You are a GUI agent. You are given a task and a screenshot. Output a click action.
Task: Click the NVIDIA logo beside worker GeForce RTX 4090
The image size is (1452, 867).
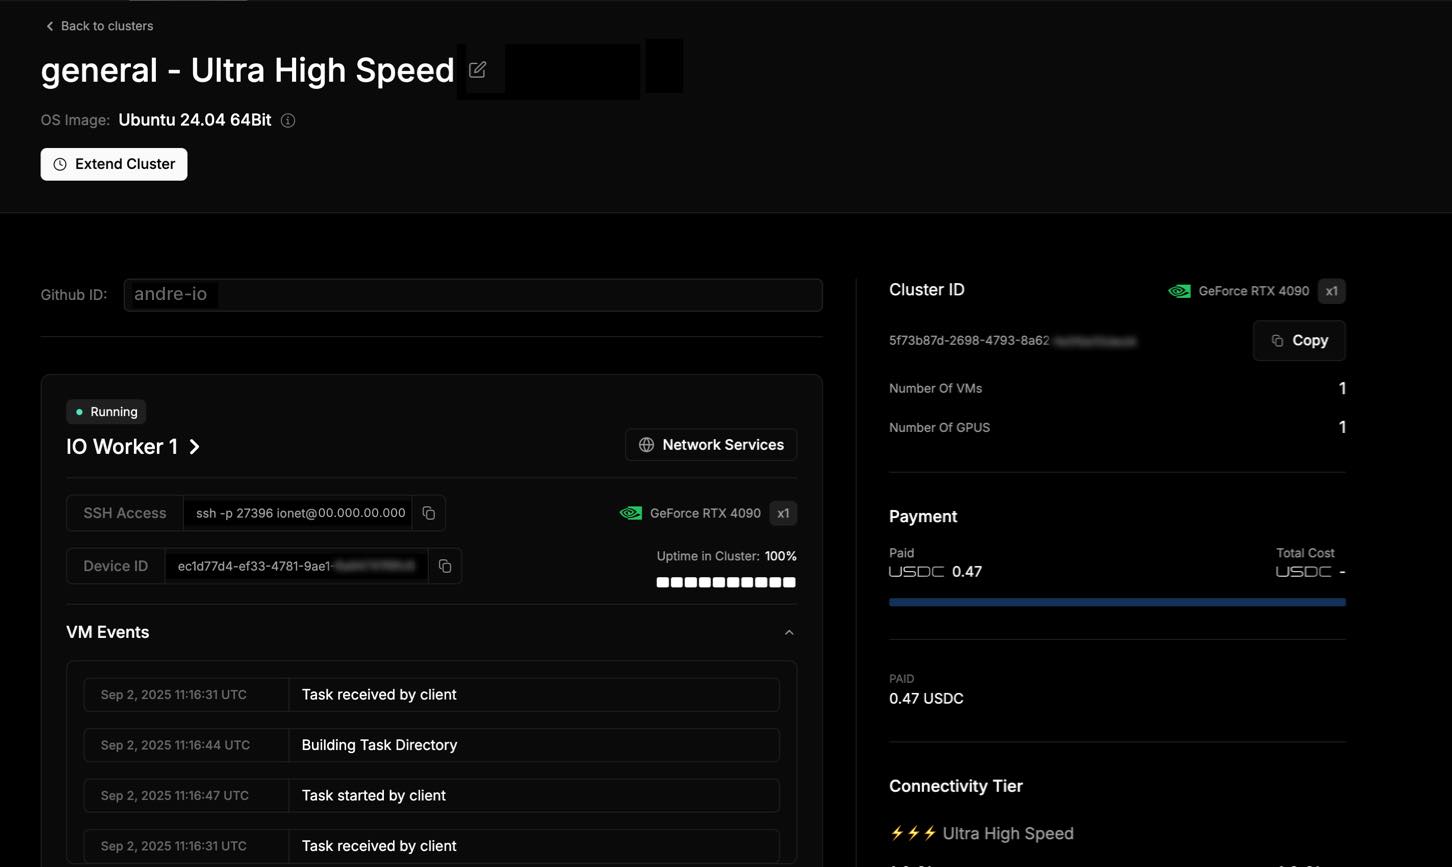tap(631, 513)
